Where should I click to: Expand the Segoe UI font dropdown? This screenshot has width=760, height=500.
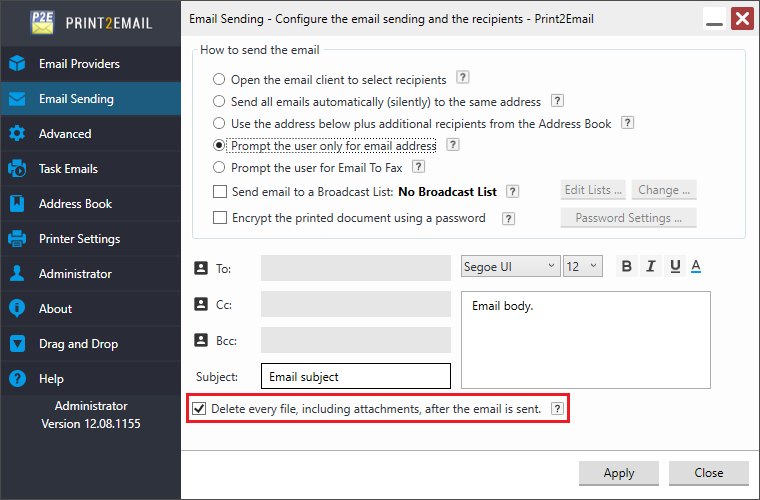(510, 266)
